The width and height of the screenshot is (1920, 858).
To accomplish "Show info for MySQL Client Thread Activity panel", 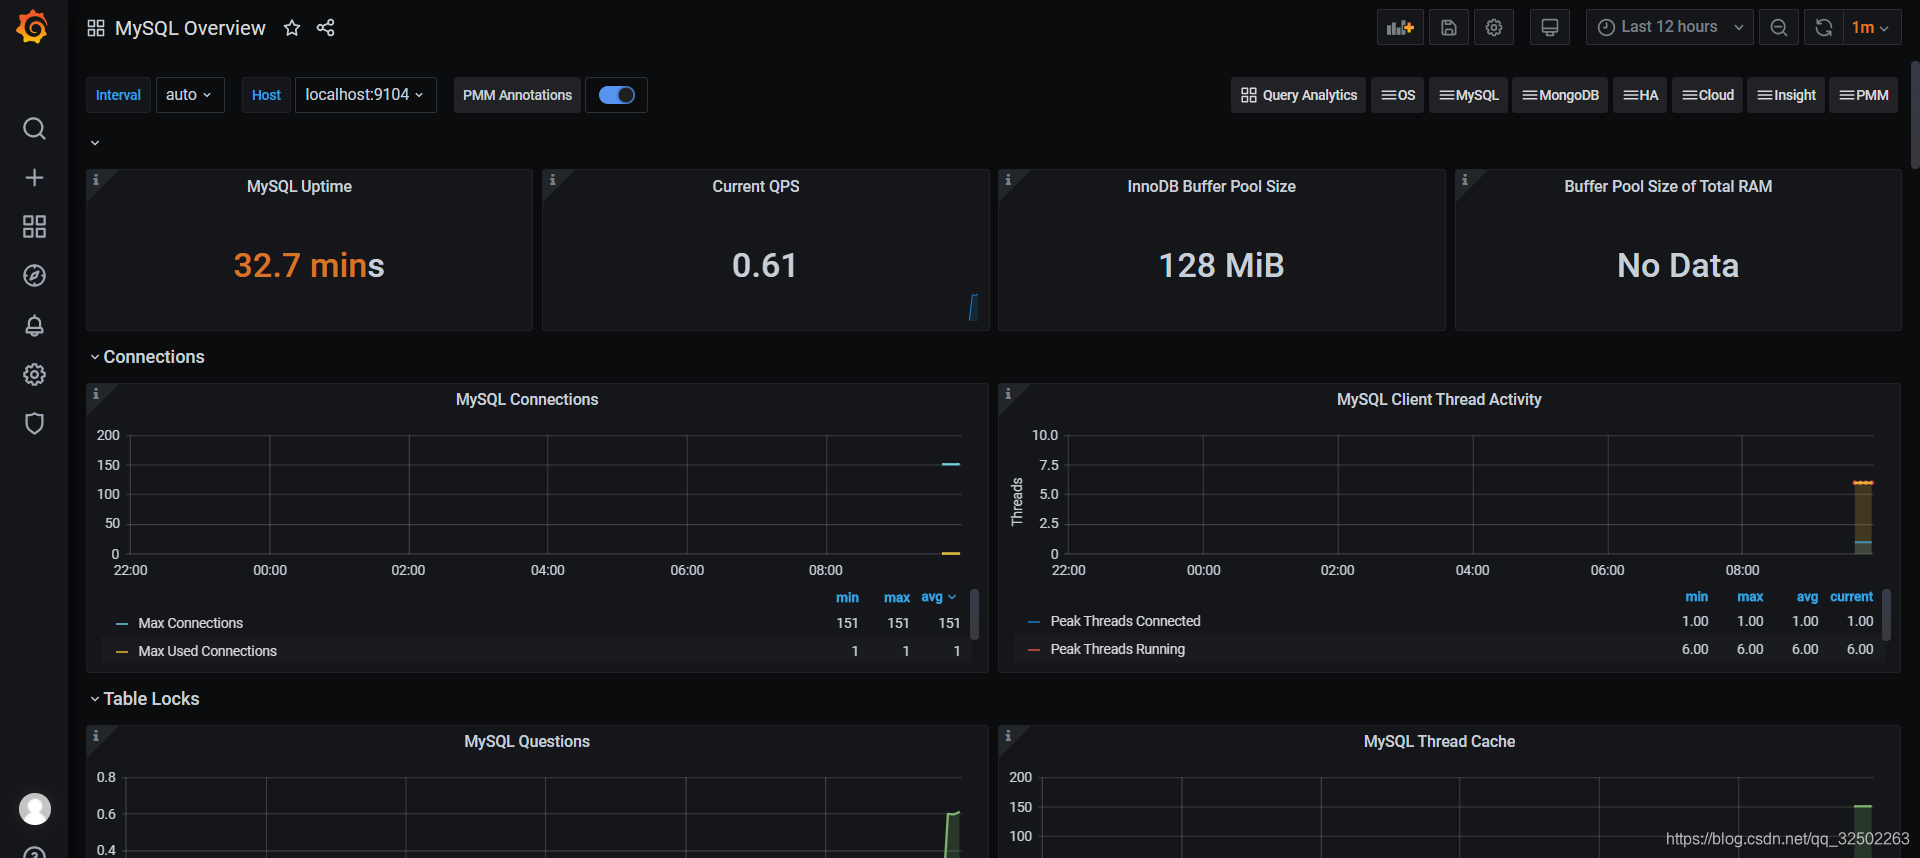I will 1008,394.
